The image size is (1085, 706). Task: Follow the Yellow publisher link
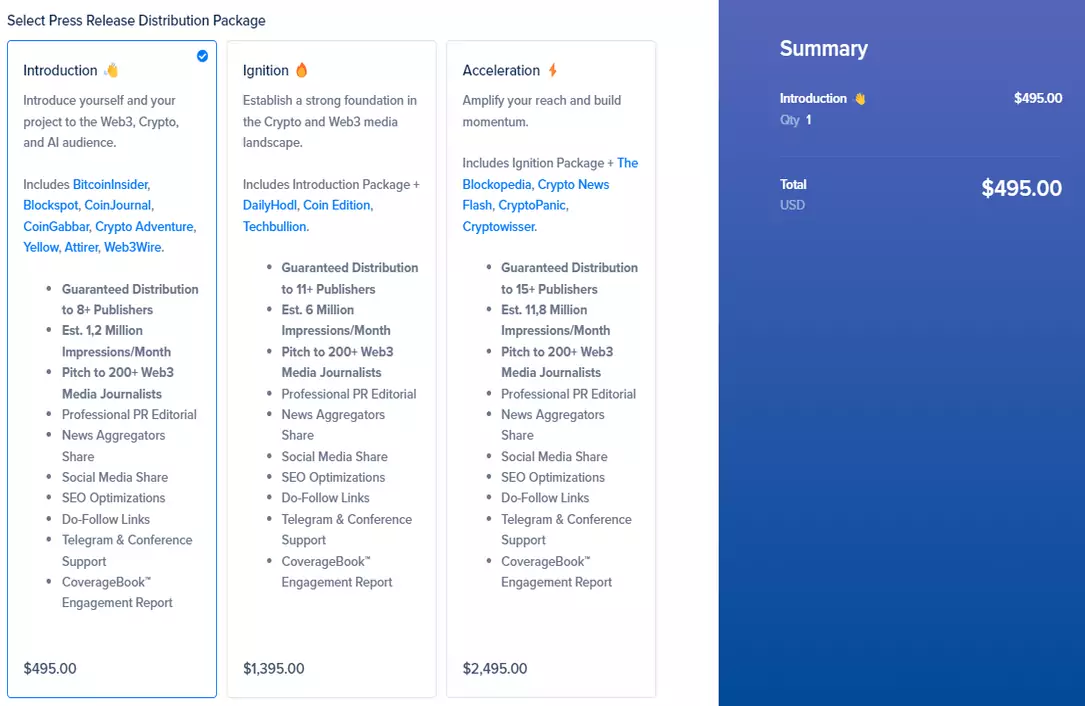click(x=41, y=247)
